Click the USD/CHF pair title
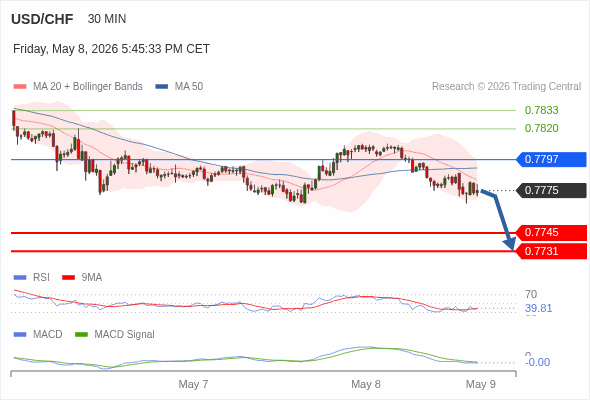Screen dimensions: 590x400 coord(42,19)
